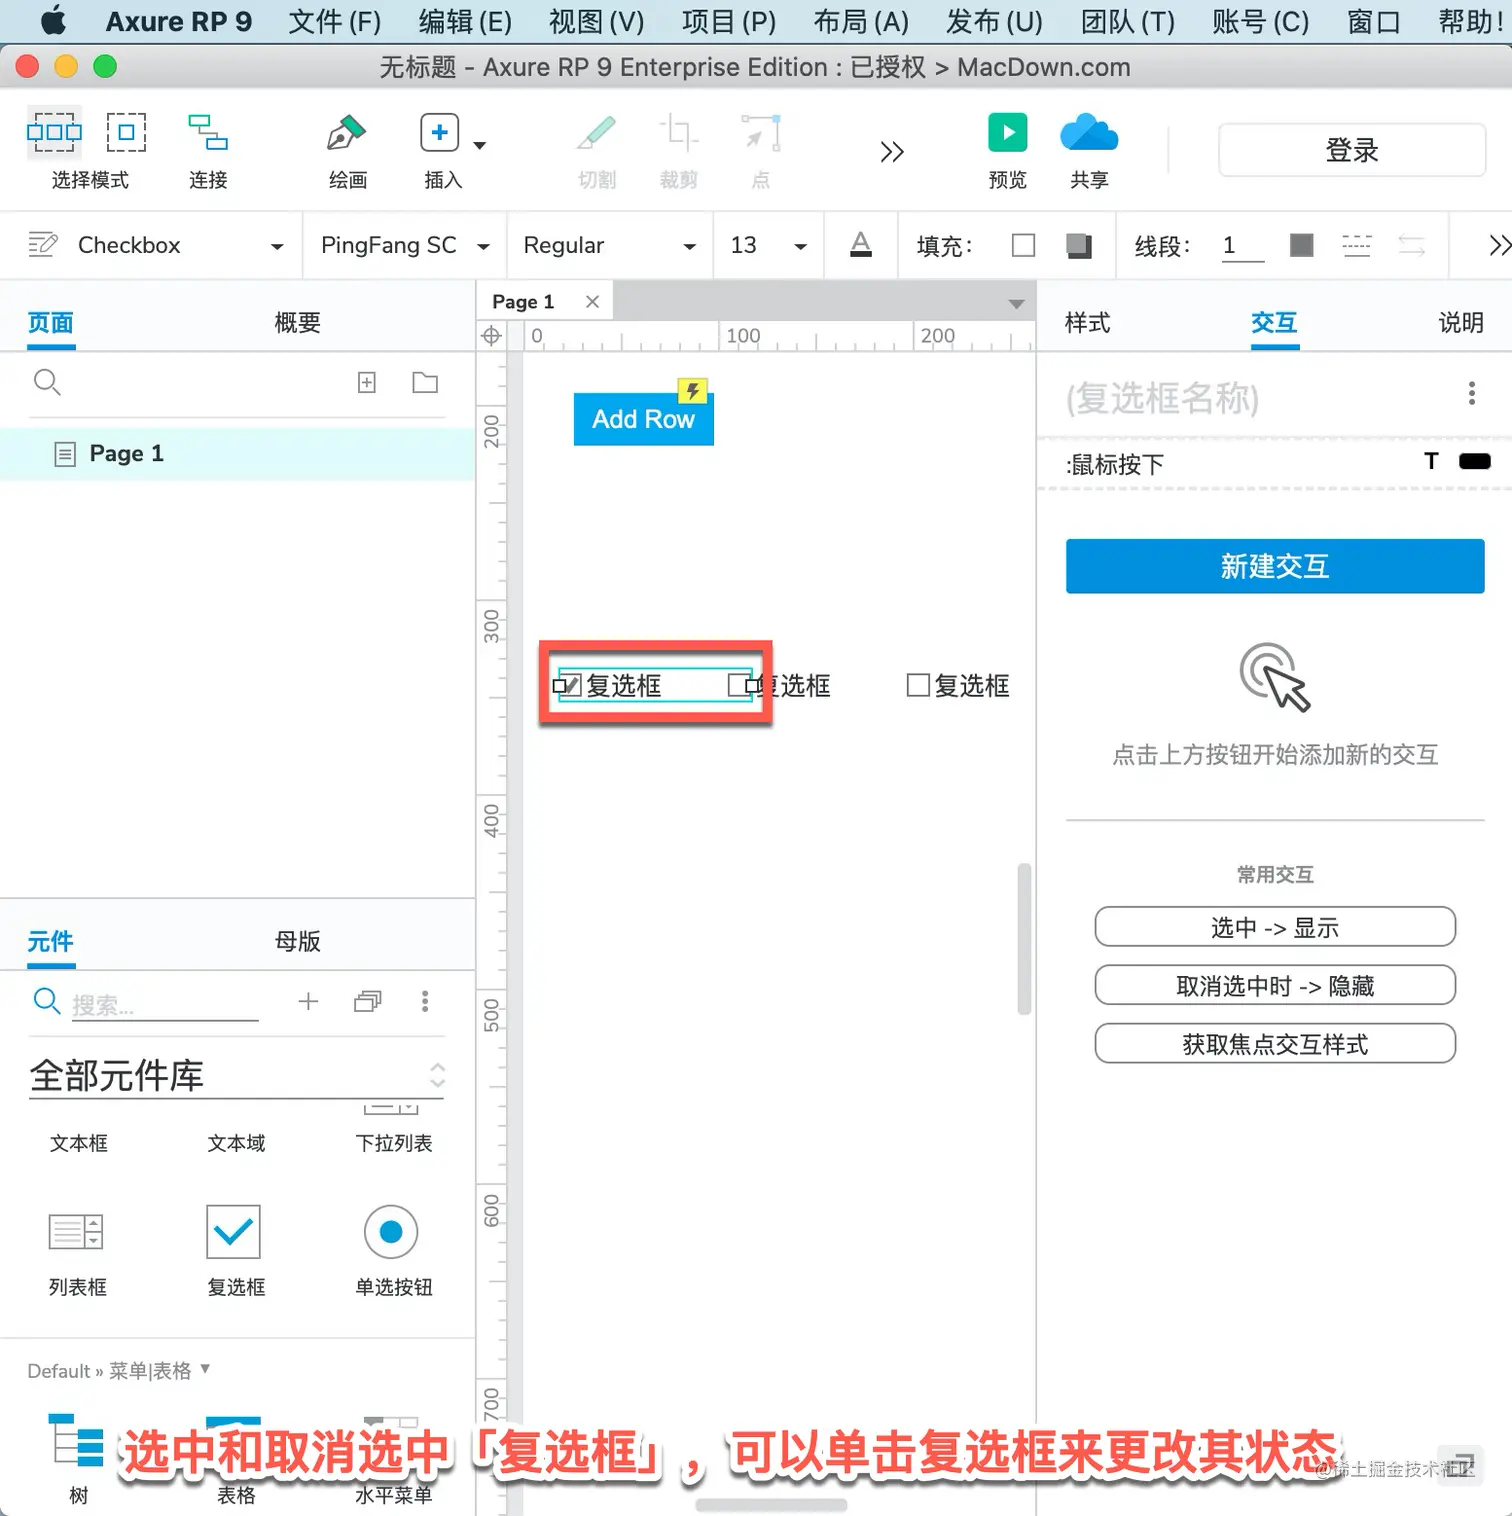Click the Crop tool icon
This screenshot has width=1512, height=1516.
point(678,132)
